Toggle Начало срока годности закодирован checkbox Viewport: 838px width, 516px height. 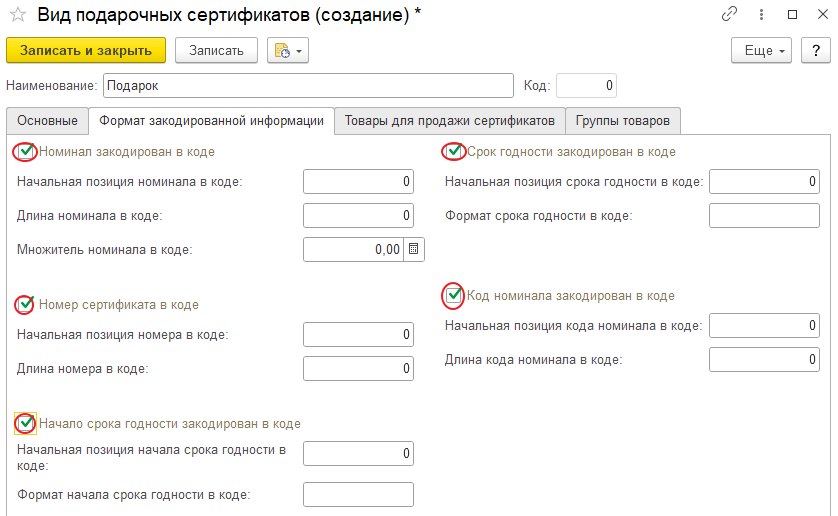25,423
